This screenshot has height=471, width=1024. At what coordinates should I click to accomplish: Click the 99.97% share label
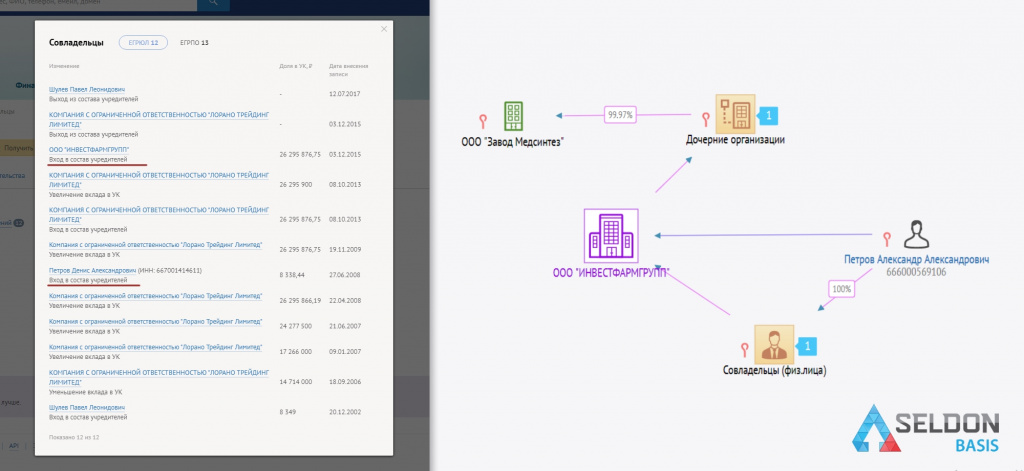(x=620, y=114)
